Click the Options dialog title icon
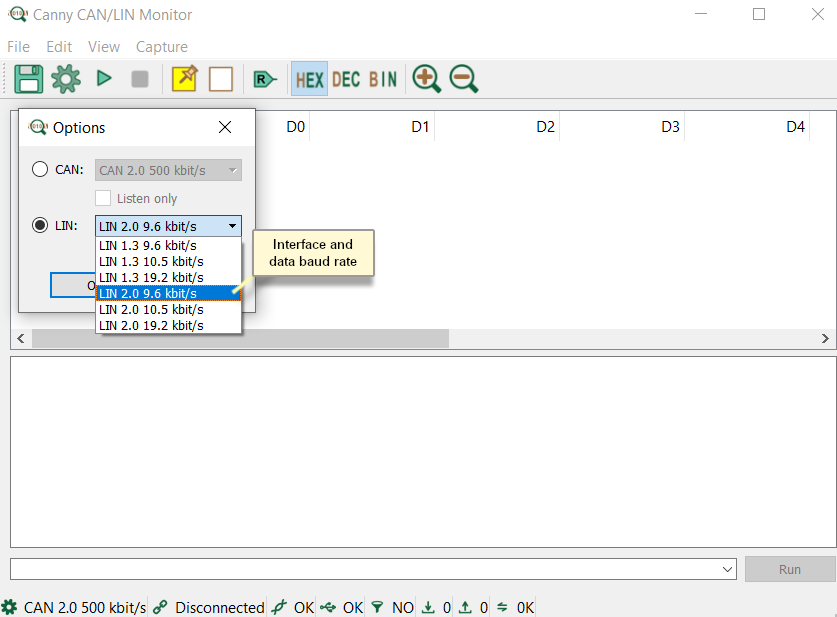837x617 pixels. 38,127
